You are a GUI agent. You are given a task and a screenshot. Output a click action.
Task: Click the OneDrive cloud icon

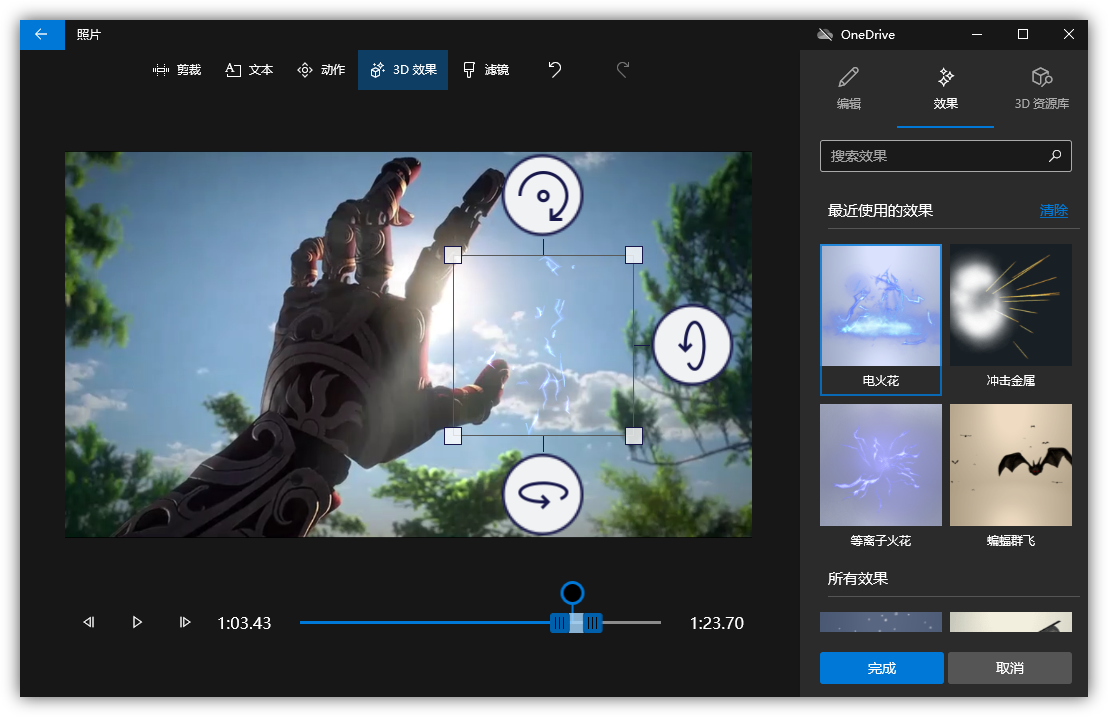pos(825,35)
